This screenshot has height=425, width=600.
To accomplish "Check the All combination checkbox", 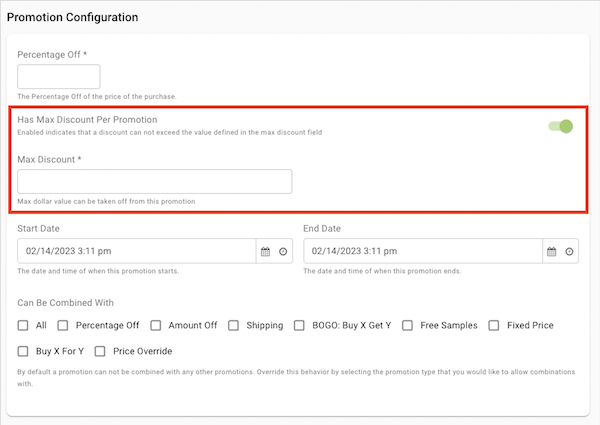I will click(x=23, y=326).
